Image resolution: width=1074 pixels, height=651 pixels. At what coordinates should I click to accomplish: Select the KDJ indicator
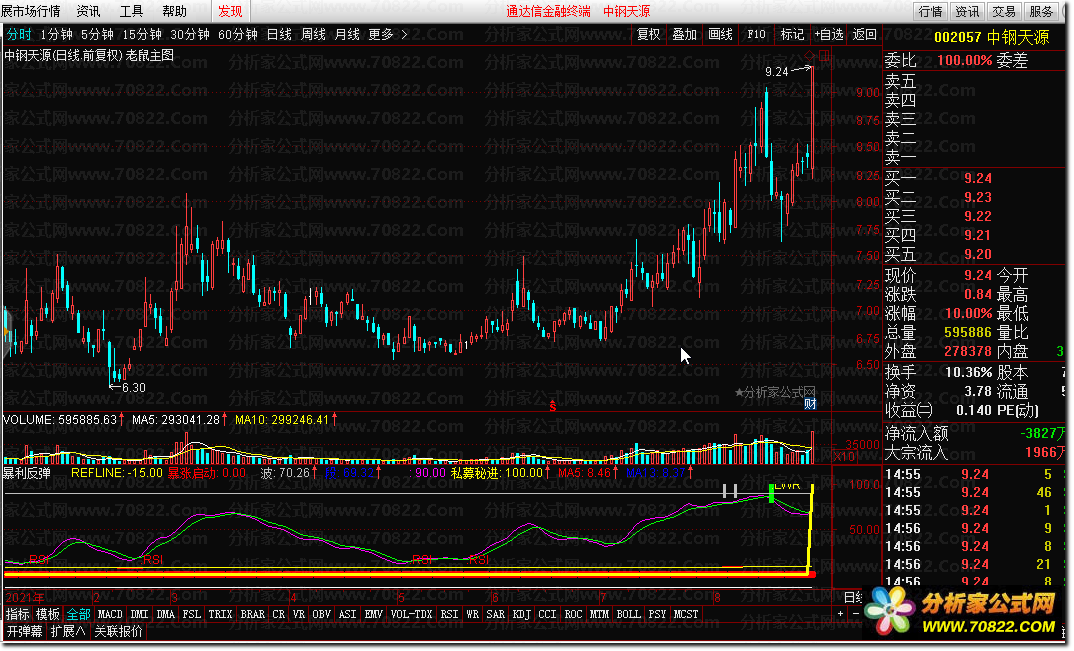point(521,615)
